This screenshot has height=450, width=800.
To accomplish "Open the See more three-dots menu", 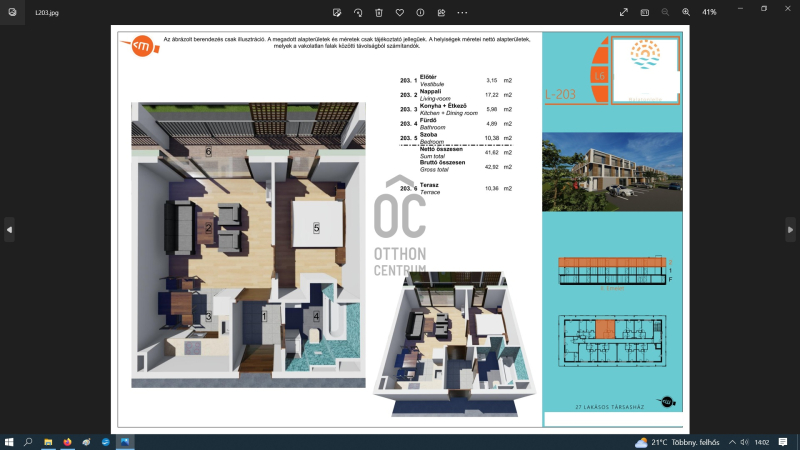I will coord(462,12).
